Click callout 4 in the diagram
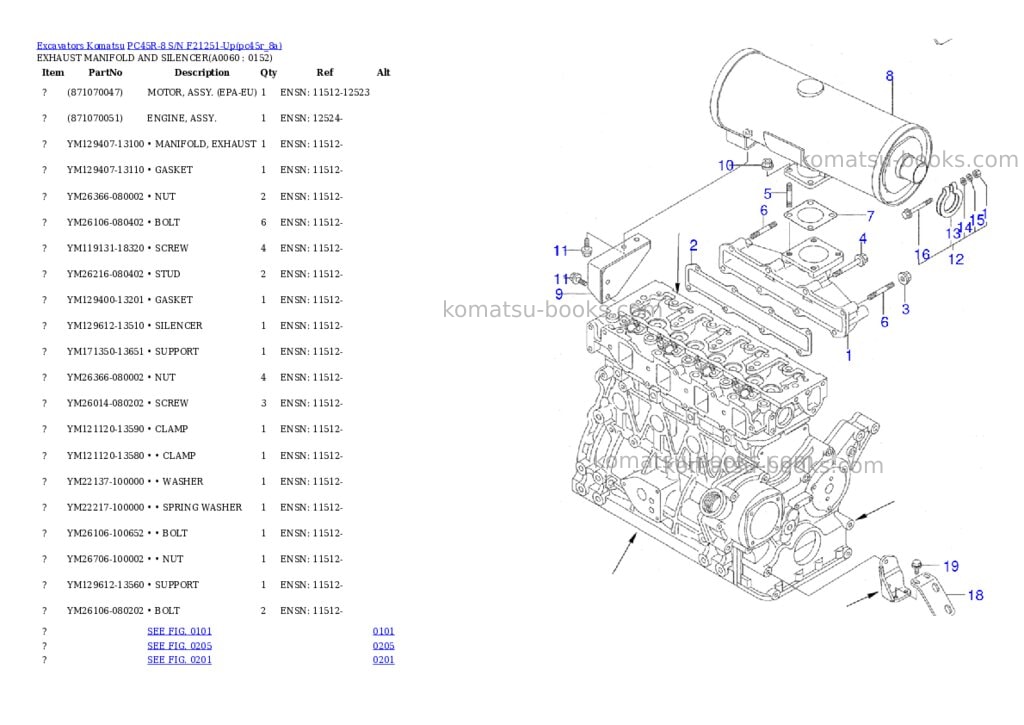The height and width of the screenshot is (725, 1024). point(863,238)
